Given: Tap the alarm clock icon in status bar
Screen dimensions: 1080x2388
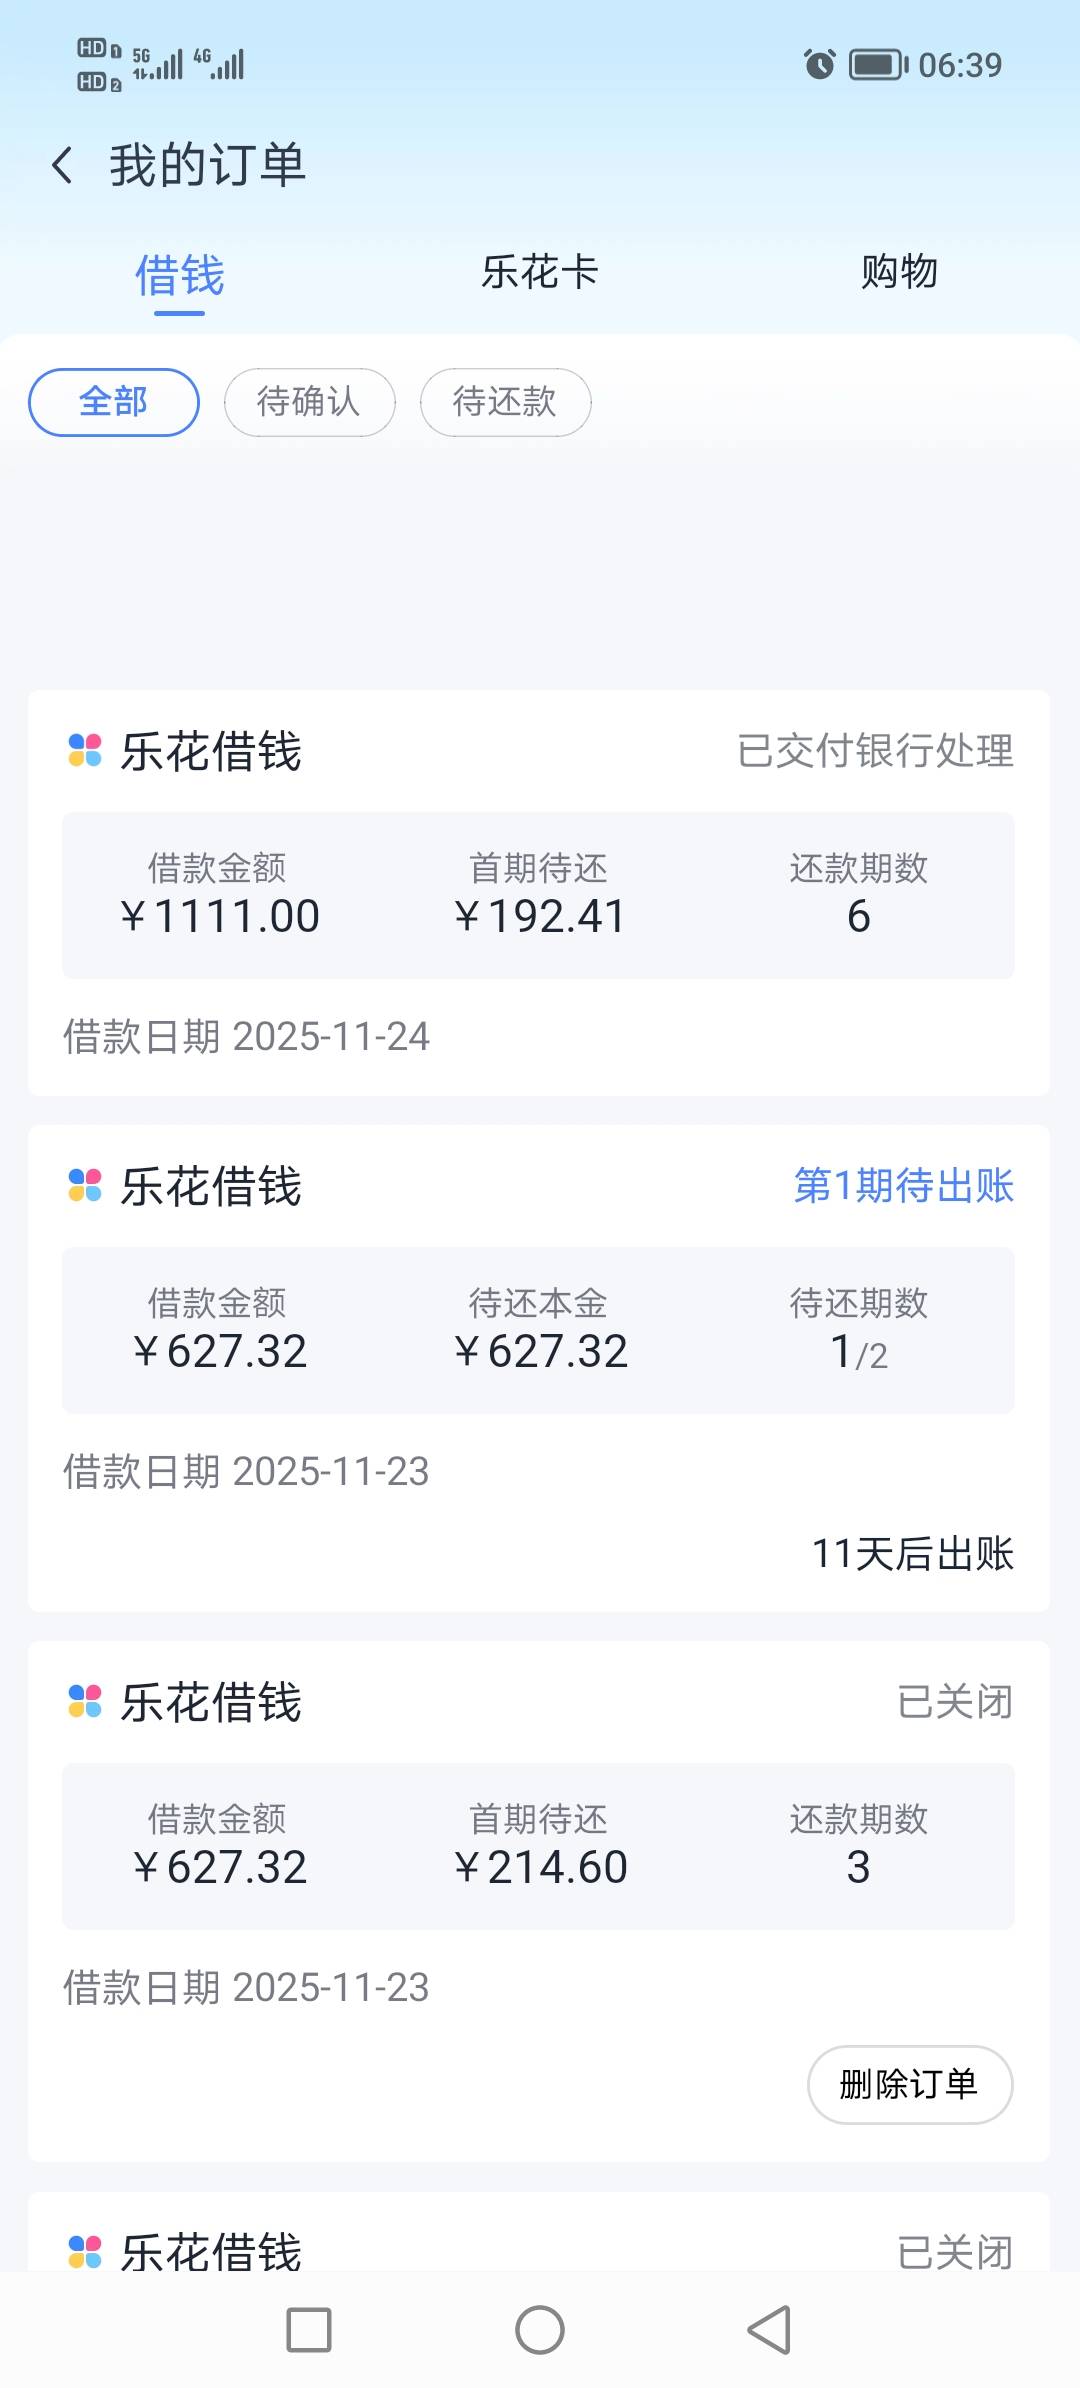Looking at the screenshot, I should click(x=819, y=65).
